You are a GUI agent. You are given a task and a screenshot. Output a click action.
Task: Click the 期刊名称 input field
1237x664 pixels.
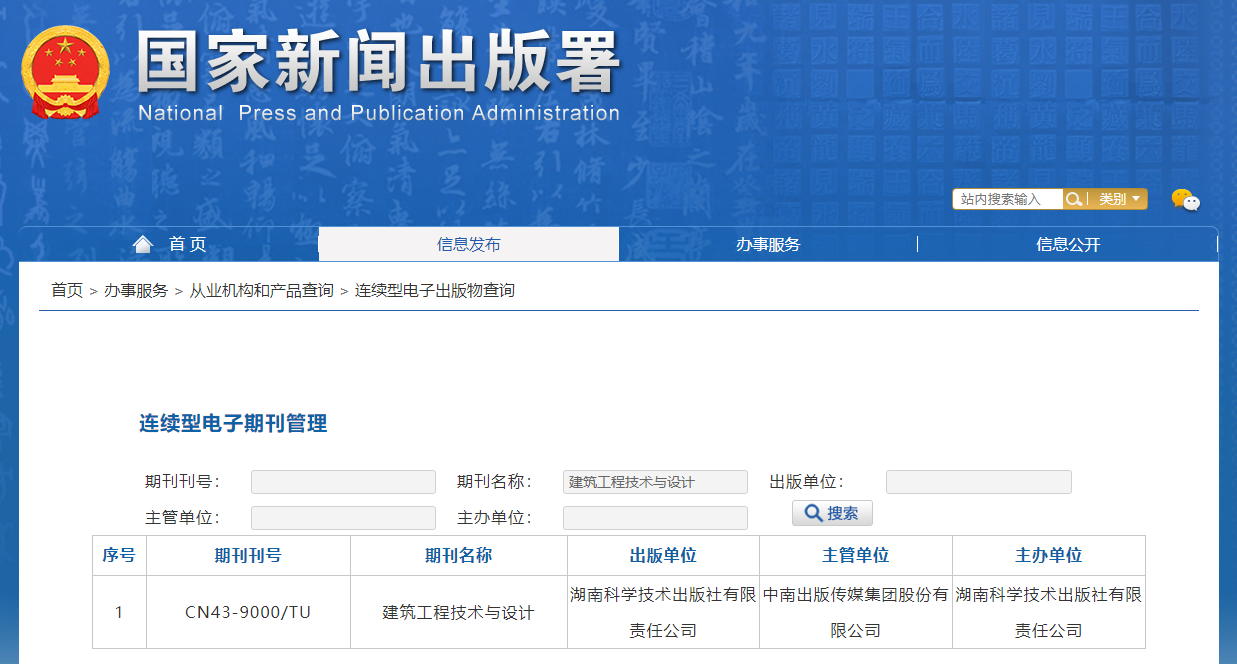coord(655,482)
